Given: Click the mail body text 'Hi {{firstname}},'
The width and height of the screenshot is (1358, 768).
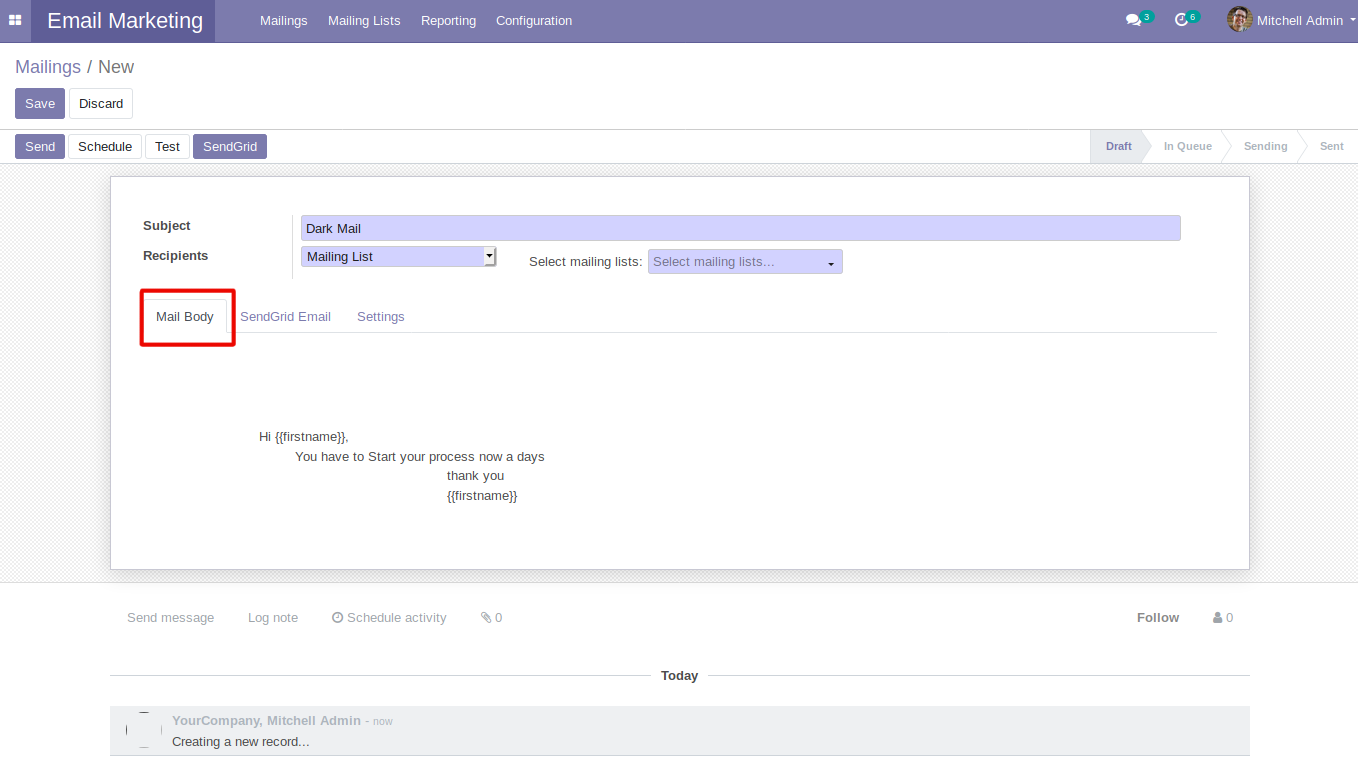Looking at the screenshot, I should 304,437.
